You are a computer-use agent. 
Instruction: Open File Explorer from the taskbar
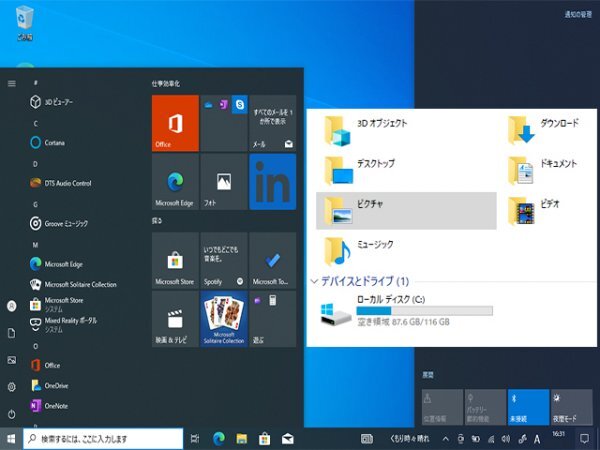(241, 439)
